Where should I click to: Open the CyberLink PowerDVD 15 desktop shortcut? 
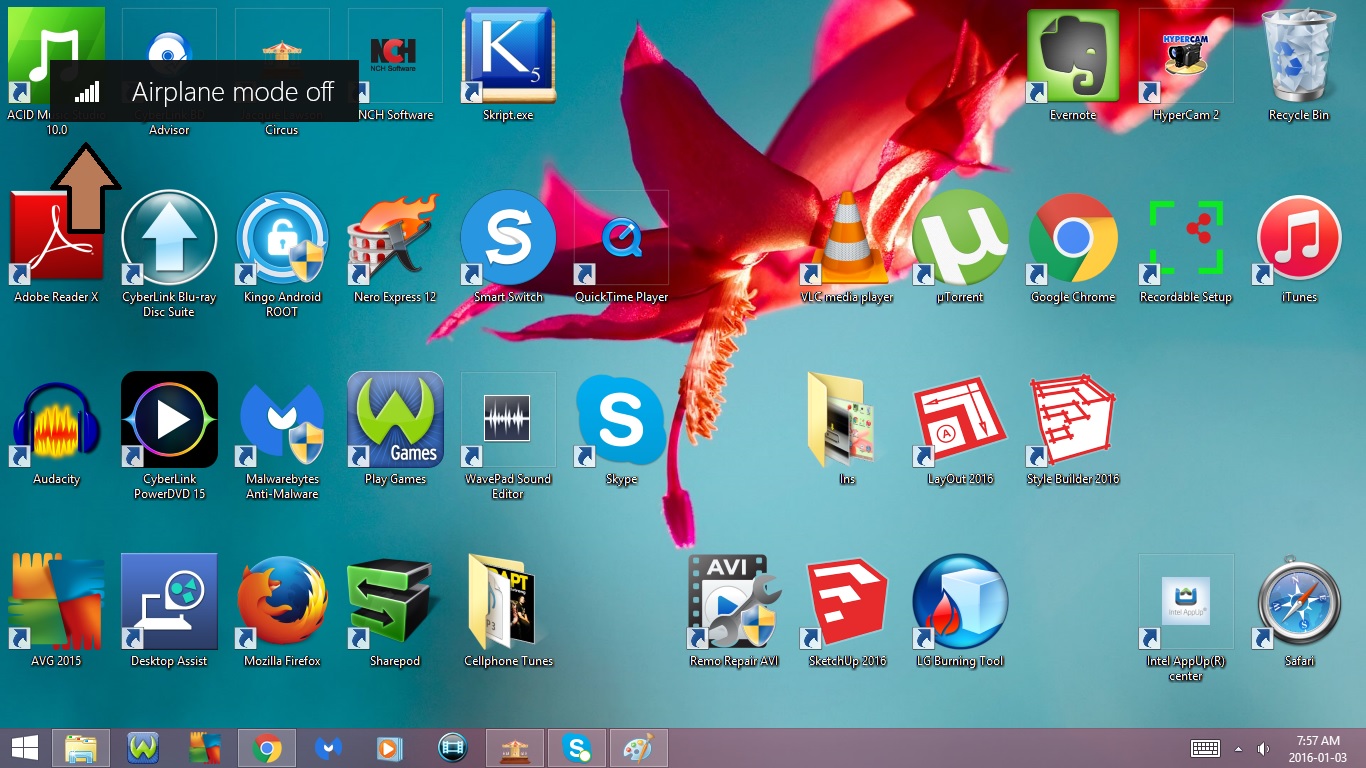[x=169, y=422]
